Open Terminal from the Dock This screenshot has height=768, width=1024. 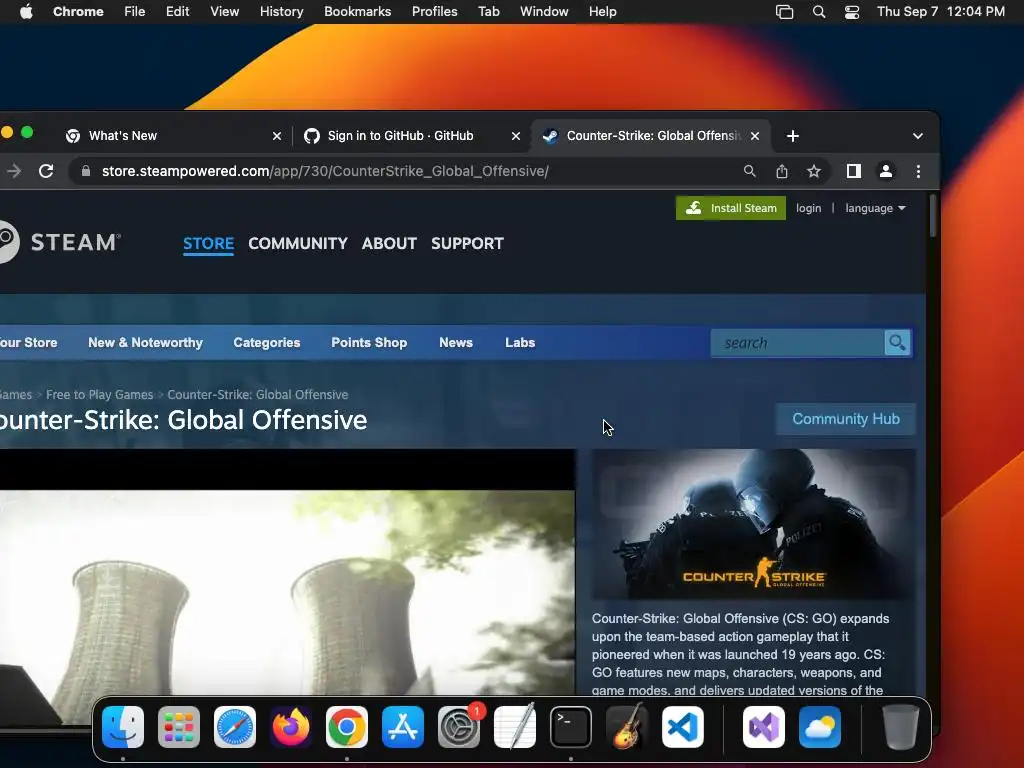tap(571, 727)
